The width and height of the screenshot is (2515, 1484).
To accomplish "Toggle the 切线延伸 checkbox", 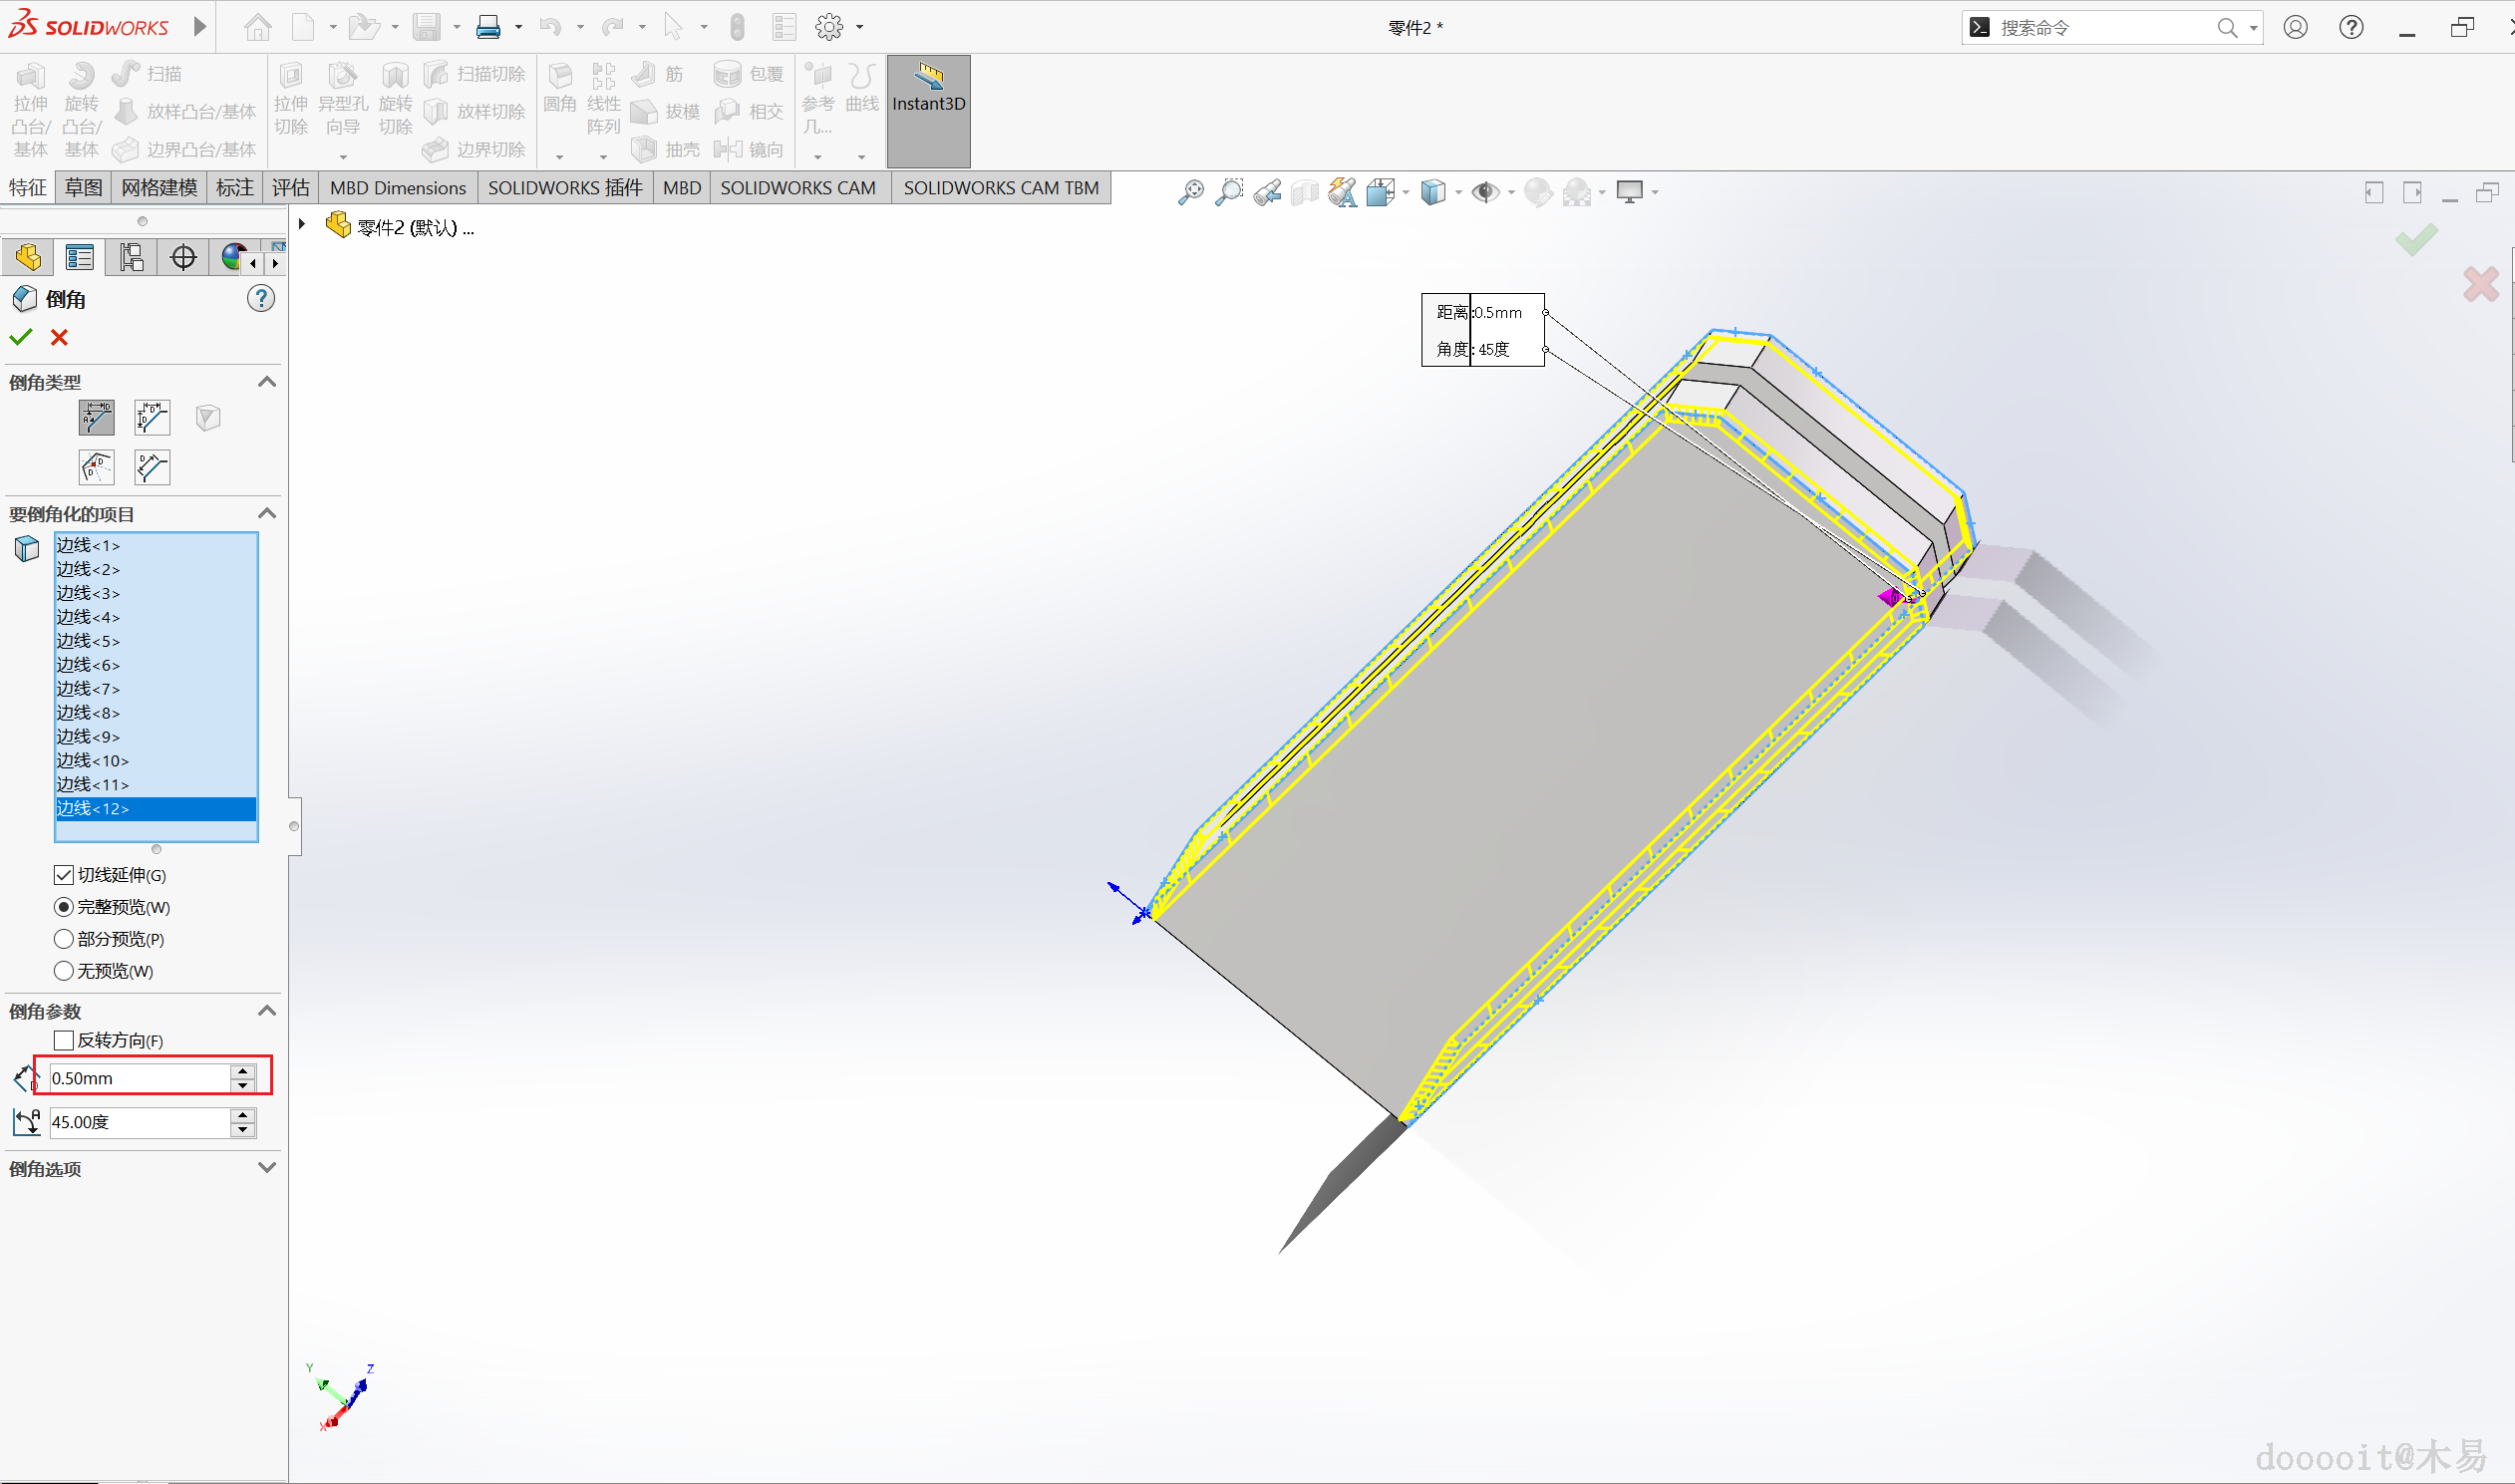I will [x=64, y=875].
